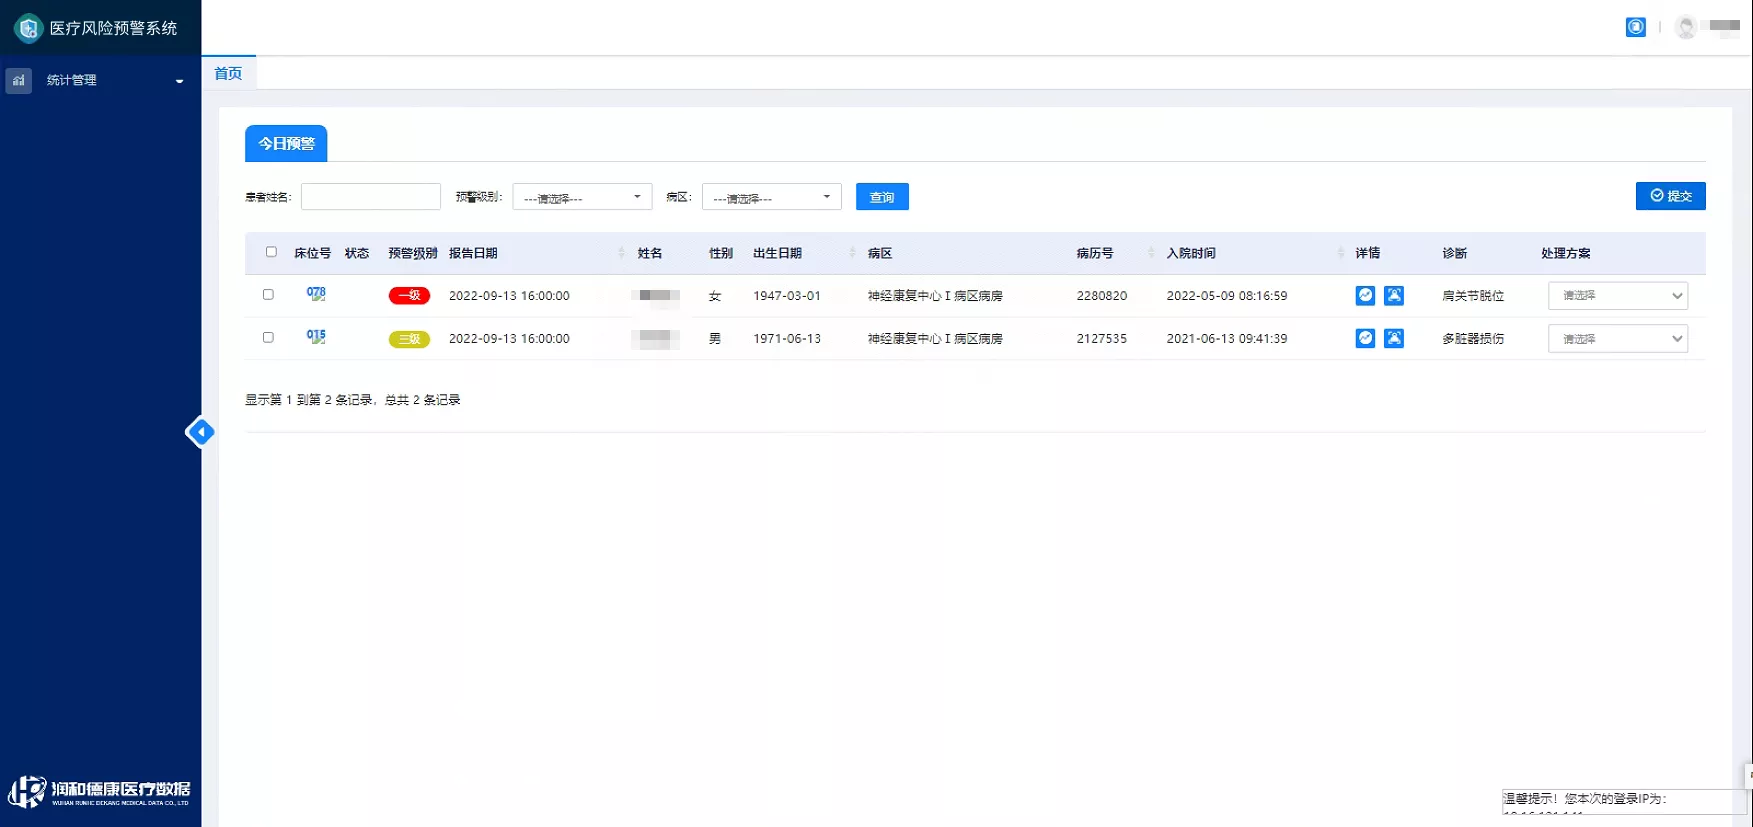Click the diagnosis text 肩关节脱位
Image resolution: width=1753 pixels, height=827 pixels.
[1473, 296]
